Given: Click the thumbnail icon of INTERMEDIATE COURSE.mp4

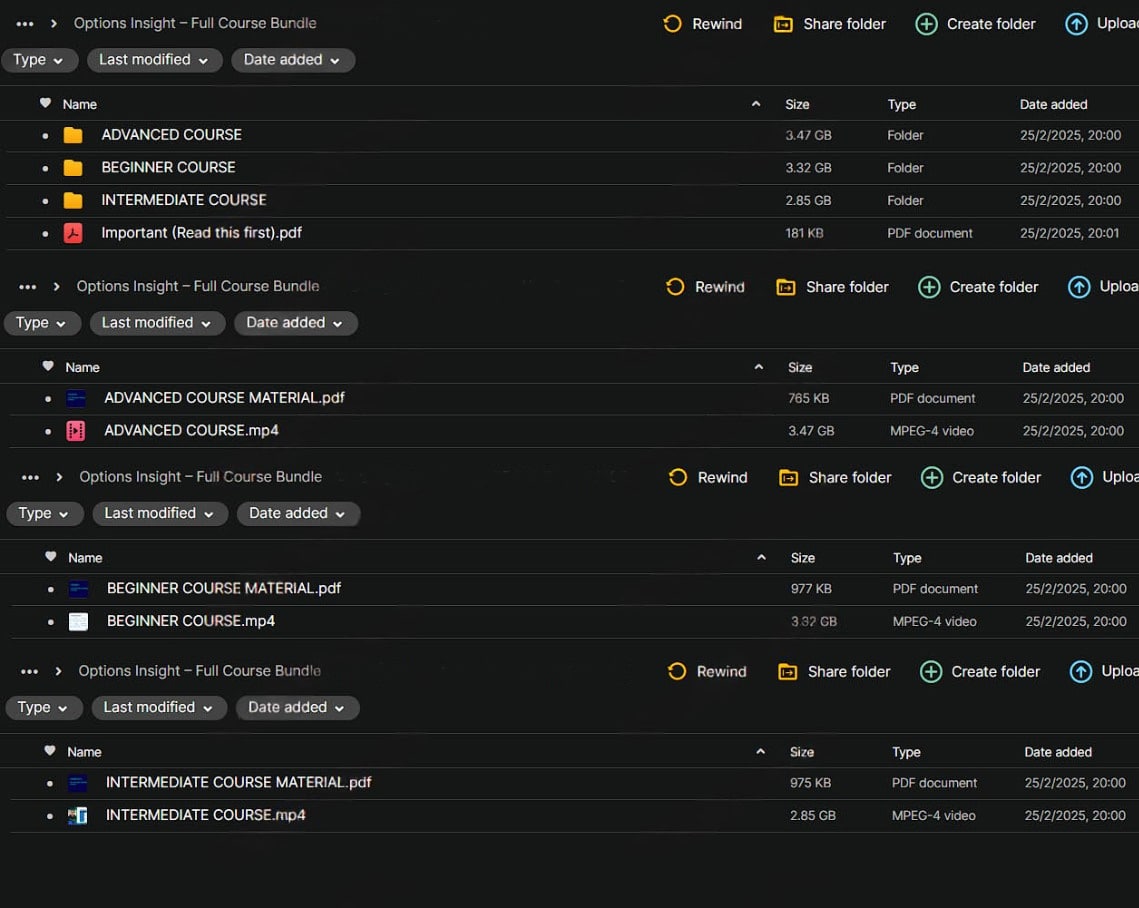Looking at the screenshot, I should pos(77,815).
